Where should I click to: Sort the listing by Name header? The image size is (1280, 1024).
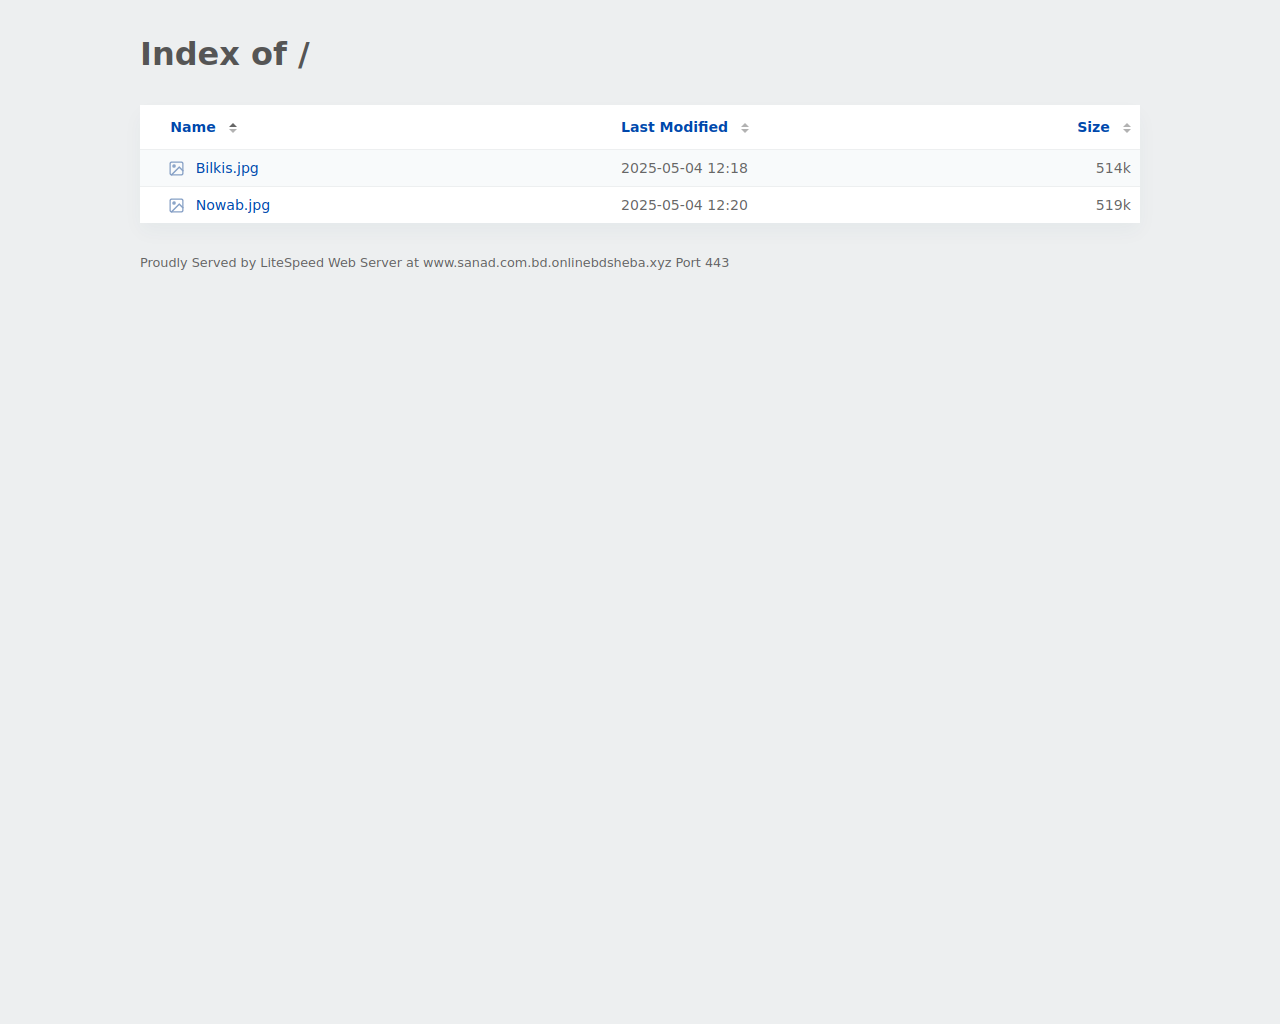pos(193,127)
